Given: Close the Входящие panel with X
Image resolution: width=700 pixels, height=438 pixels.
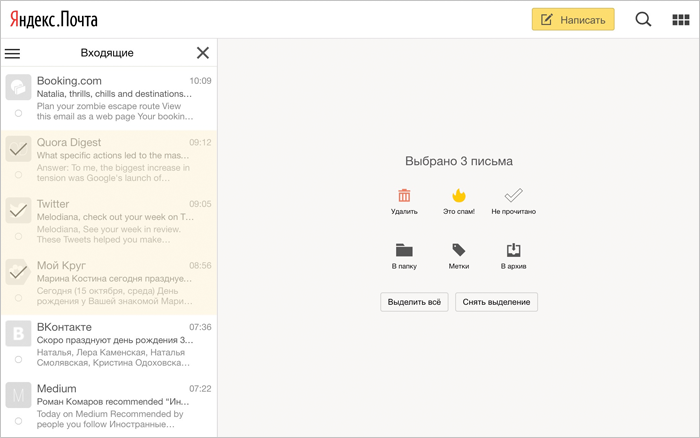Looking at the screenshot, I should (x=203, y=53).
